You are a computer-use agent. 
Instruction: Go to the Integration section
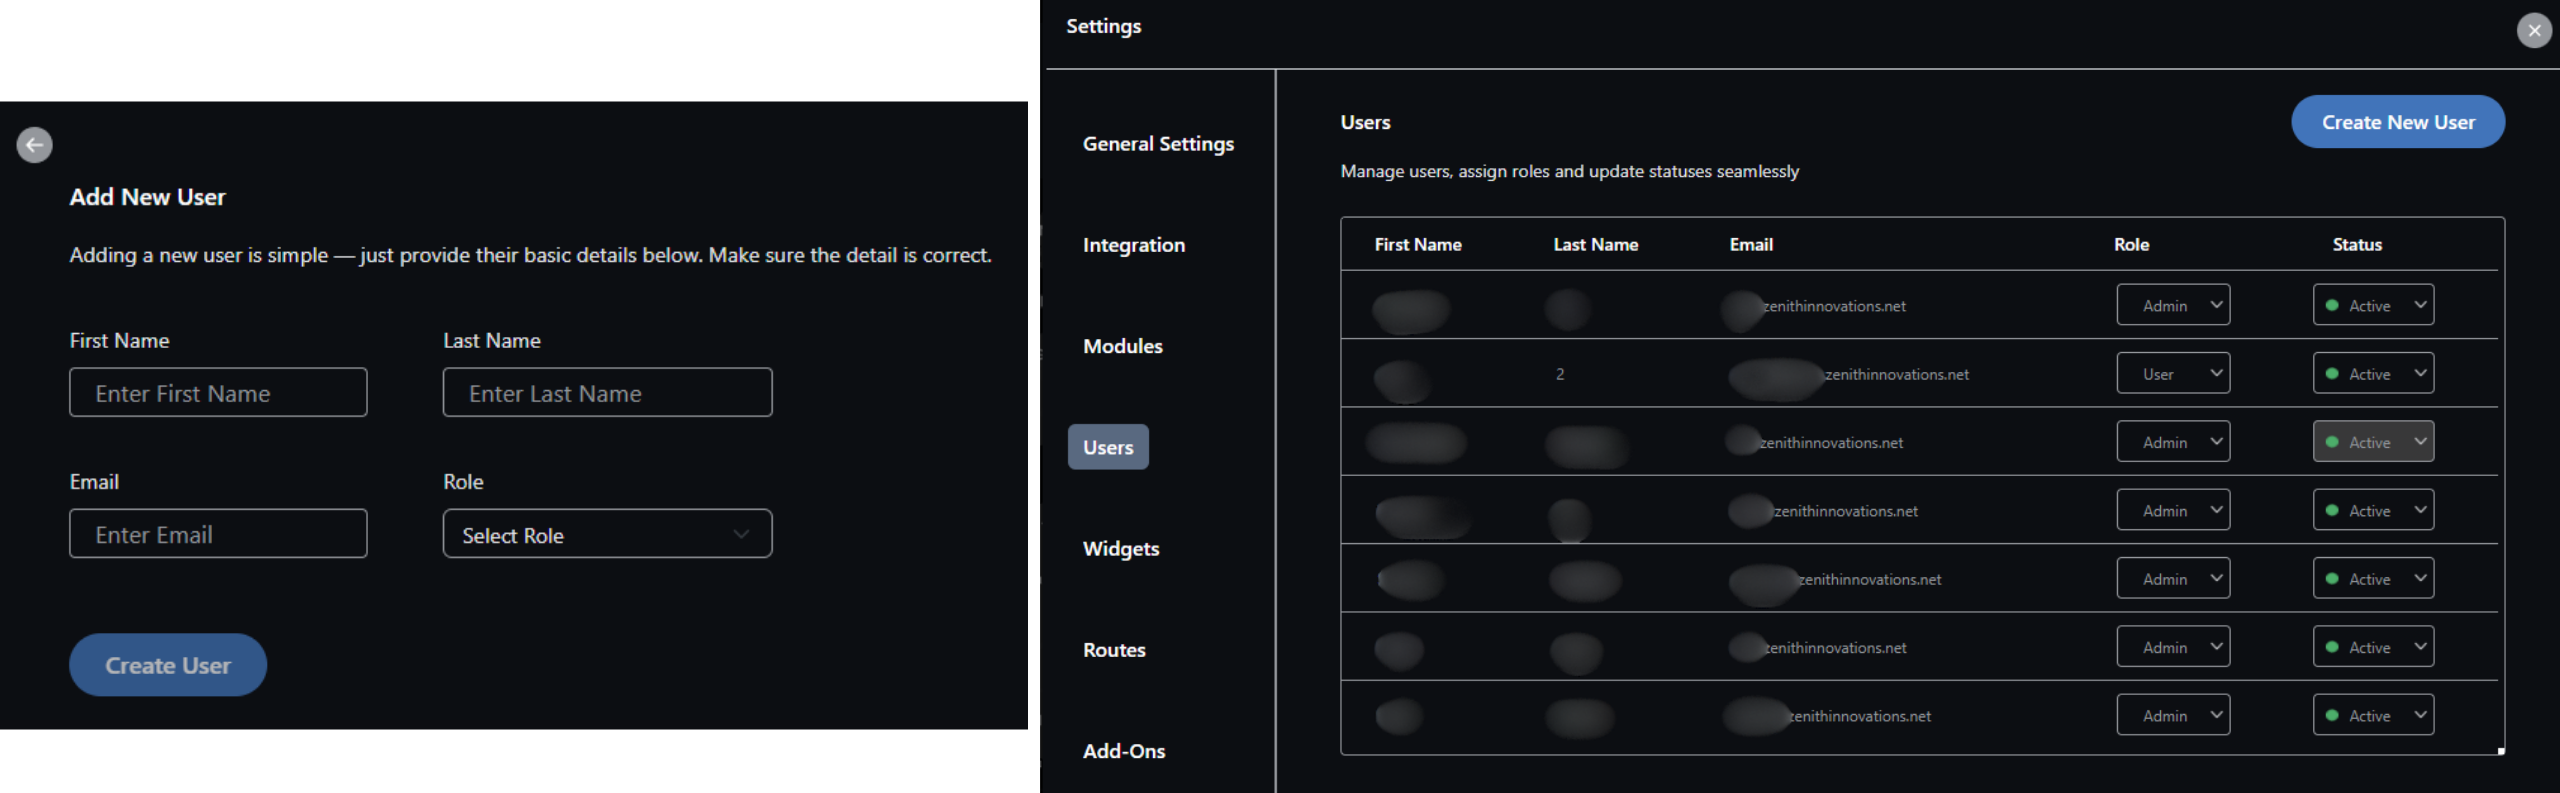(1133, 245)
